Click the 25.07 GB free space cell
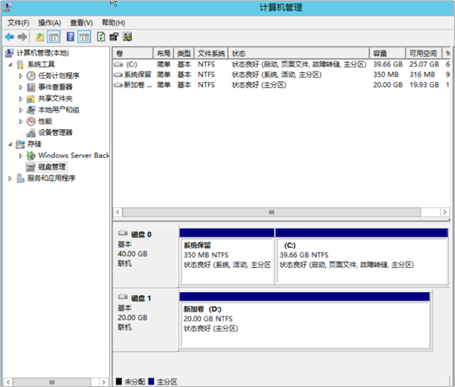Image resolution: width=455 pixels, height=387 pixels. [x=424, y=64]
